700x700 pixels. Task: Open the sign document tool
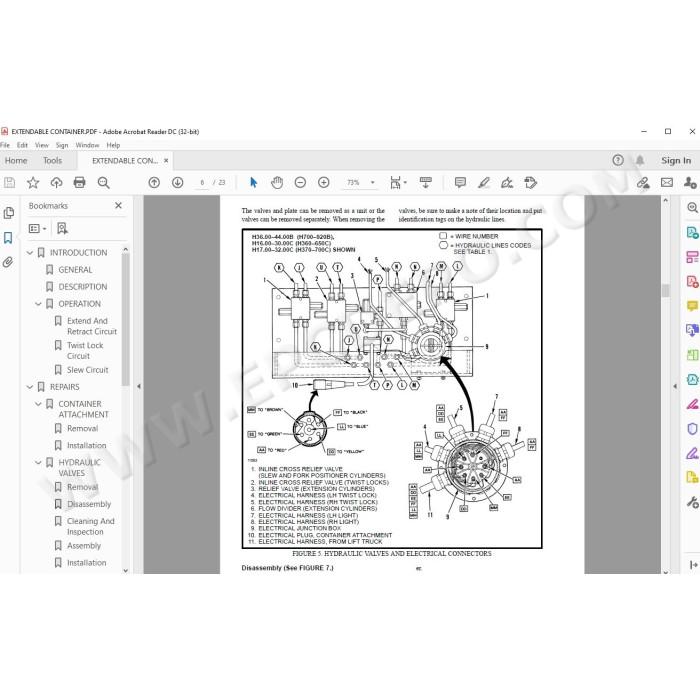(x=507, y=183)
